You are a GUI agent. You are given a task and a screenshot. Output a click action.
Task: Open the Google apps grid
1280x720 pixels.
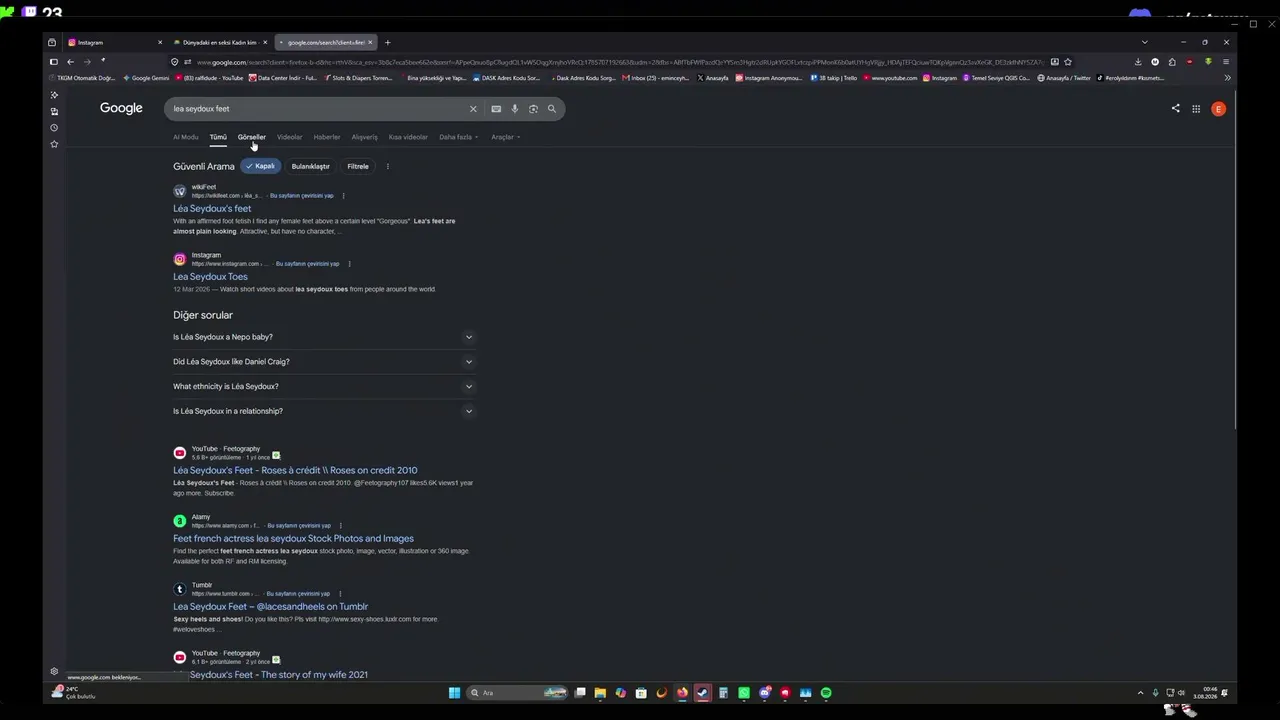pyautogui.click(x=1196, y=109)
